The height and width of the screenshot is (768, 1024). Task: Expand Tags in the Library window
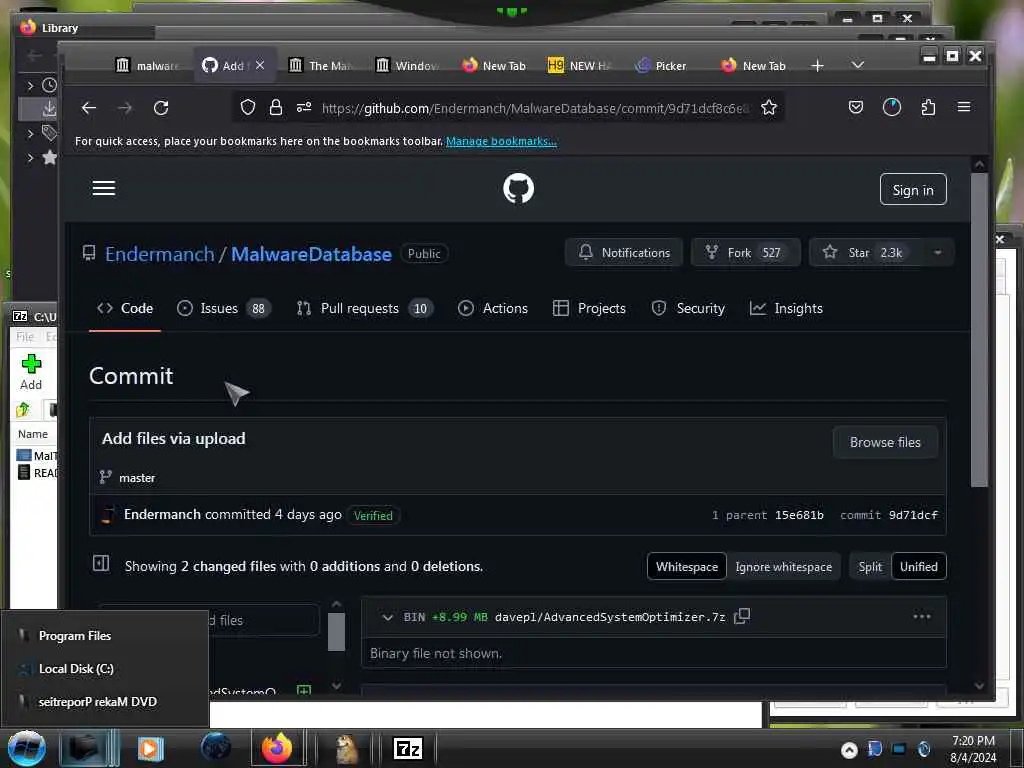(x=30, y=134)
